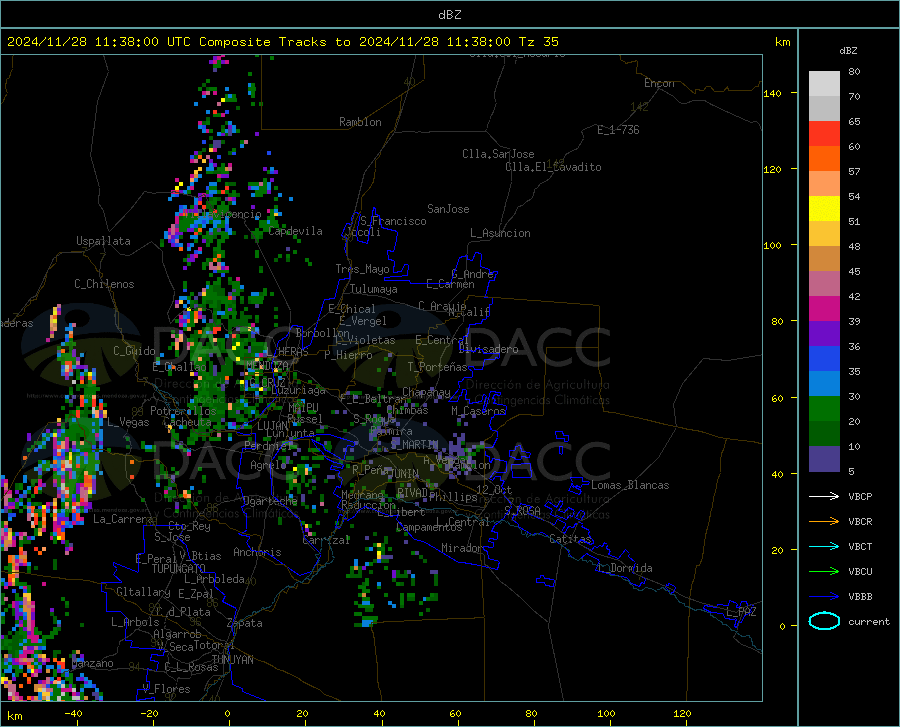This screenshot has height=727, width=900.
Task: Click the 'Tulumaya' place label
Action: 374,289
